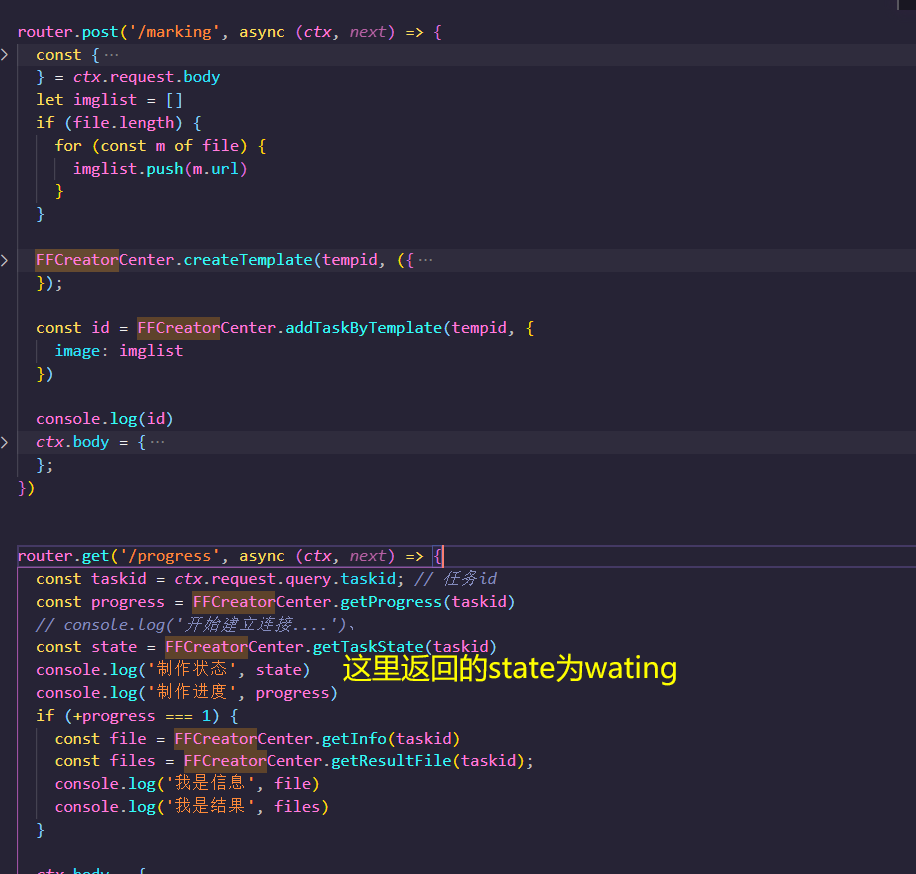Expand the folded createTemplate code region

[x=5, y=260]
